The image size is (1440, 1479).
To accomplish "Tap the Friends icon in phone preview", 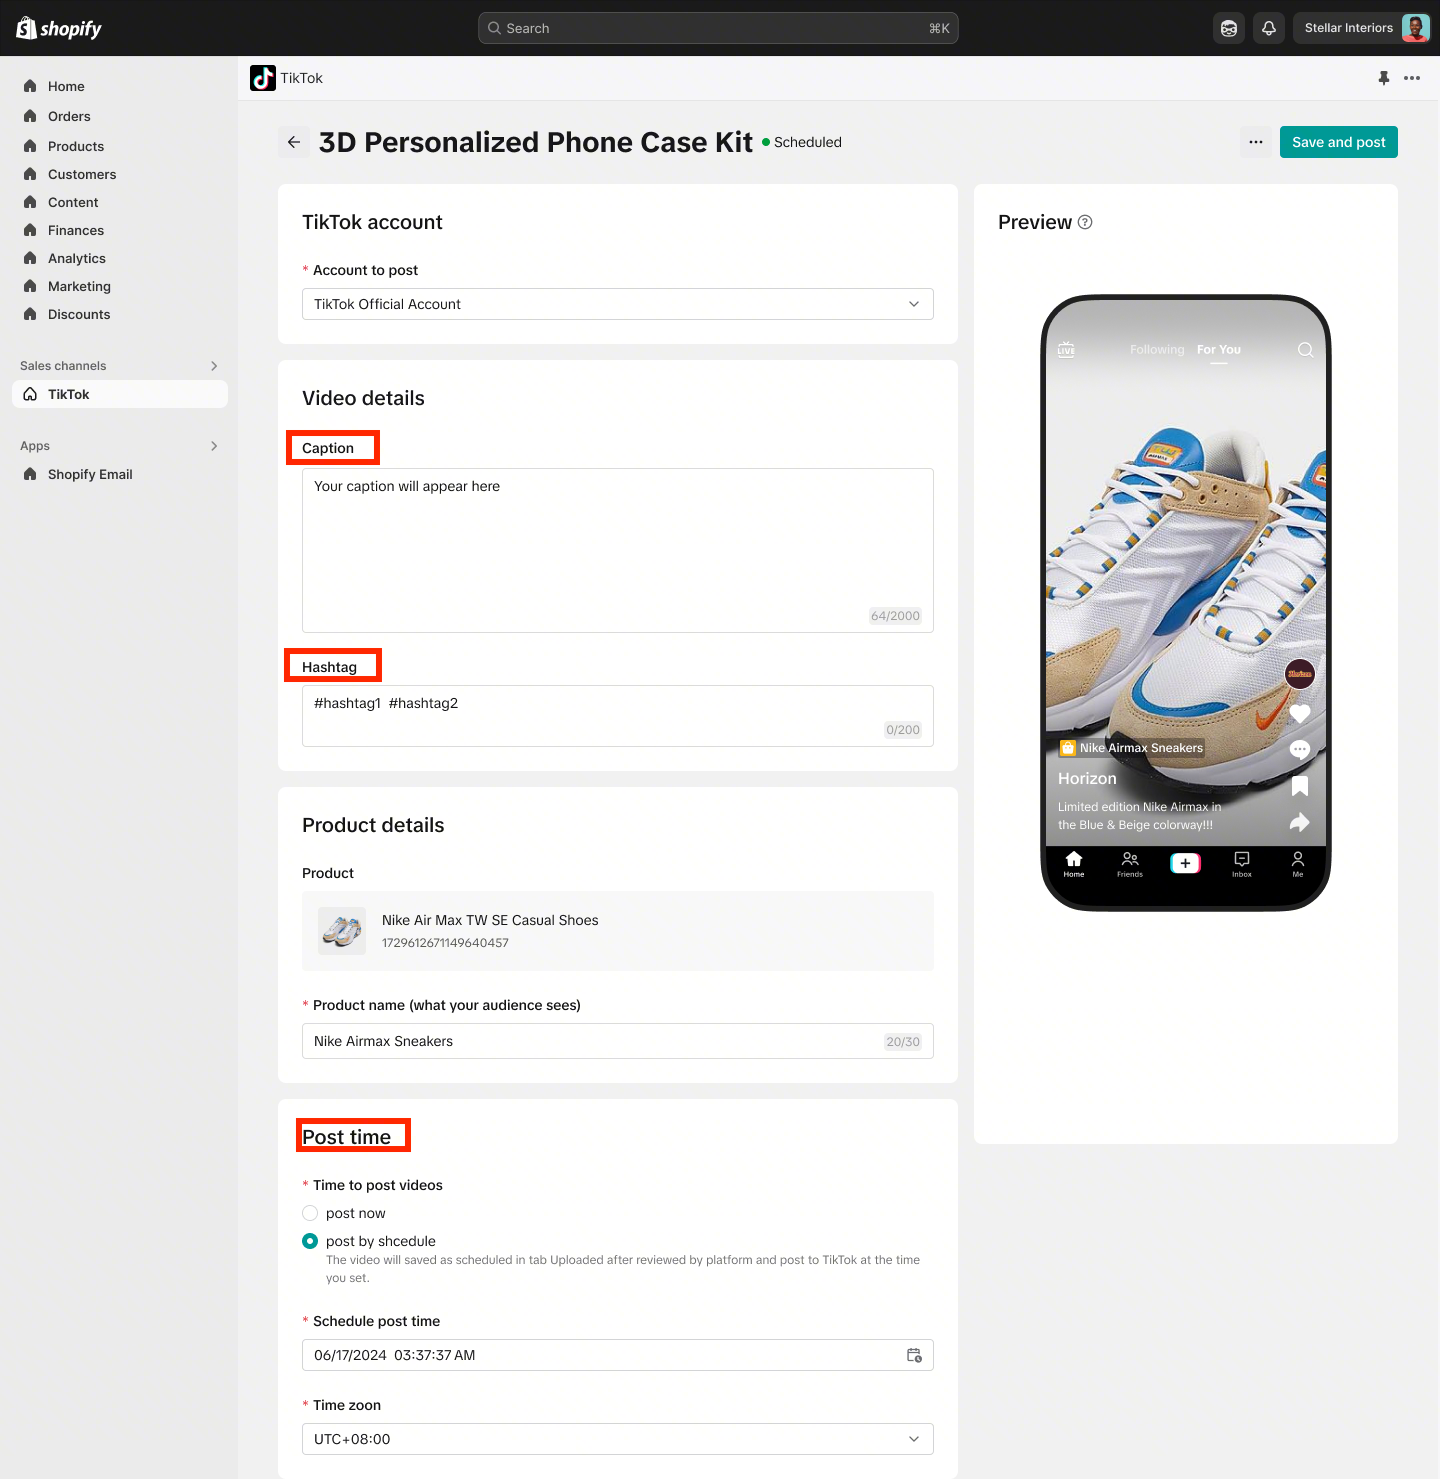I will tap(1130, 864).
